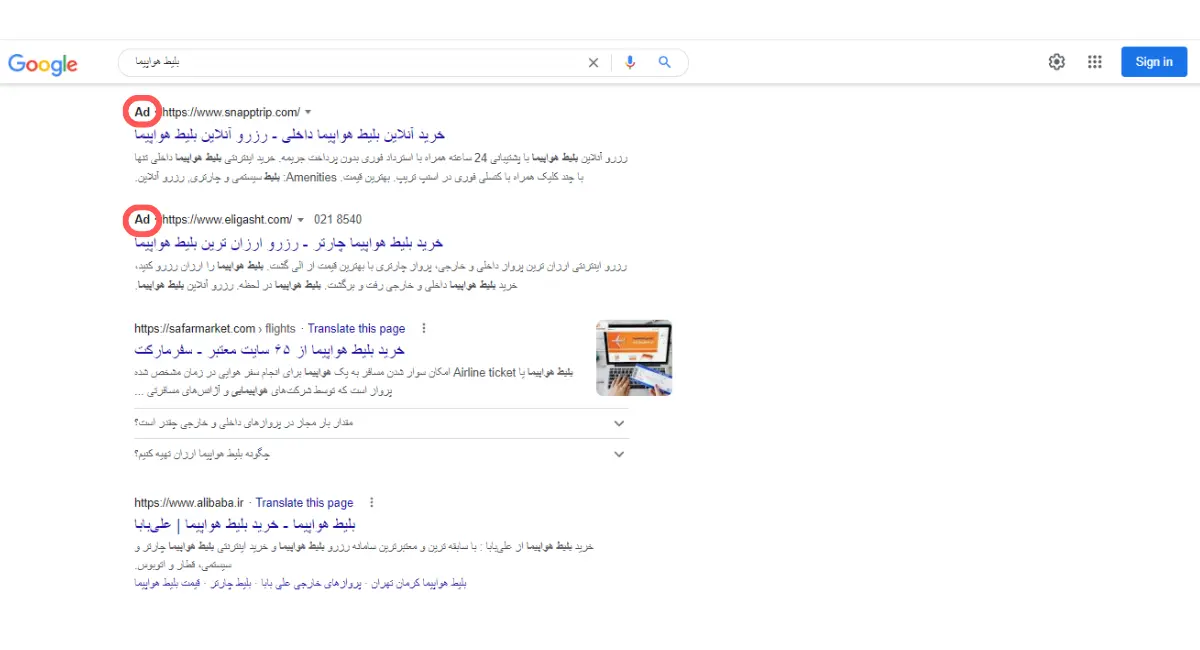Expand first safarmarket FAQ question chevron
Screen dimensions: 1200x650
619,423
